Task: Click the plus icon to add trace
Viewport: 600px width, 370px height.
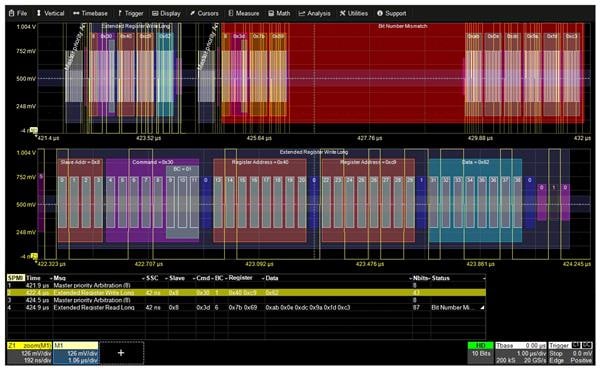Action: 121,353
